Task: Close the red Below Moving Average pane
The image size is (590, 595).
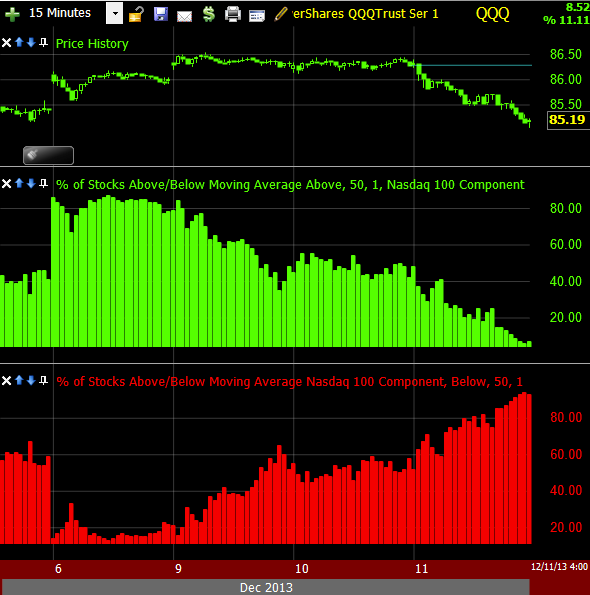Action: (x=6, y=381)
